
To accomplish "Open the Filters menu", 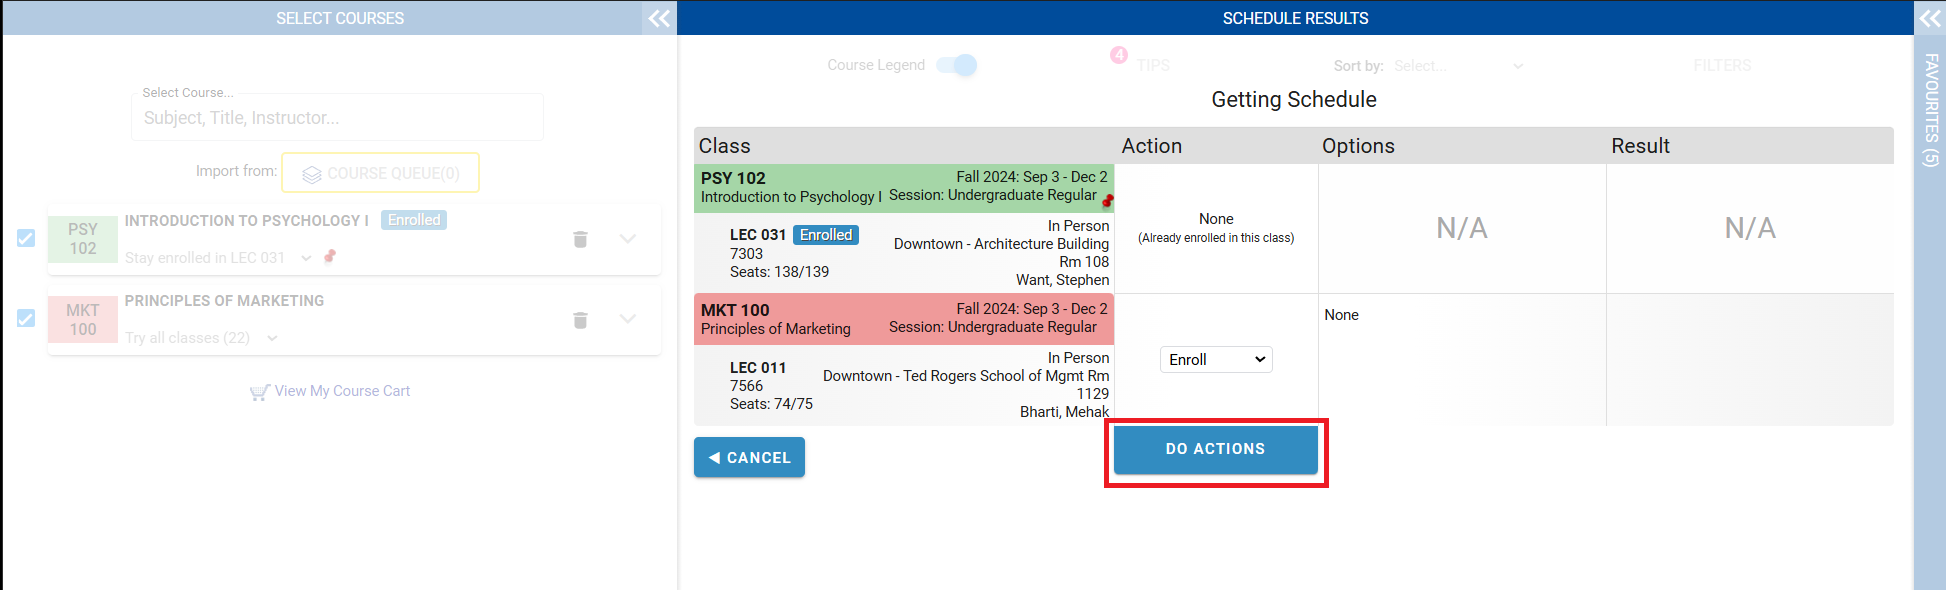I will pyautogui.click(x=1721, y=66).
